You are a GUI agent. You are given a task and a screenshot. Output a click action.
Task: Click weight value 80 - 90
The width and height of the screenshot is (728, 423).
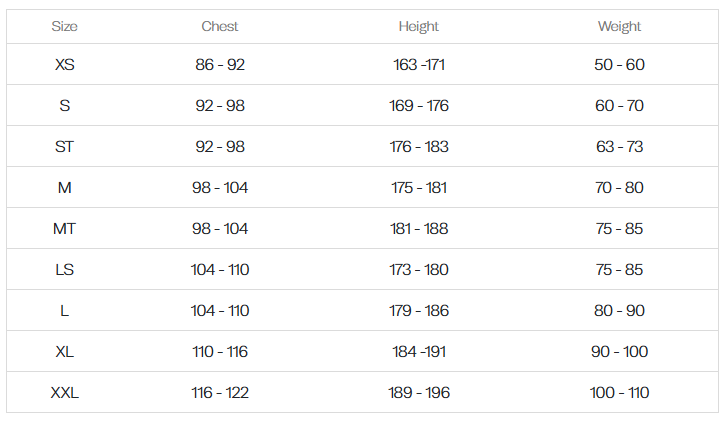coord(619,311)
